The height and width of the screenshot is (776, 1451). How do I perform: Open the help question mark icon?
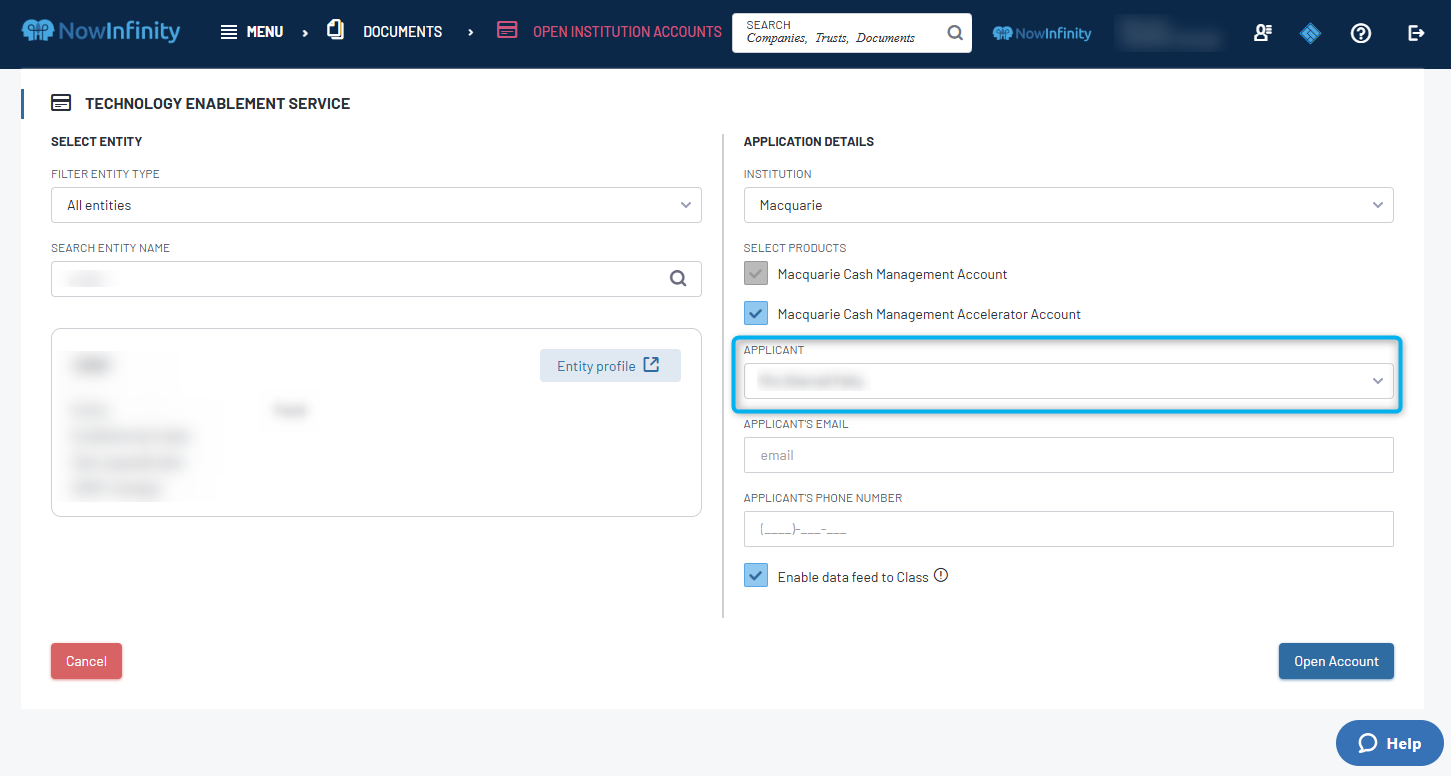click(1360, 33)
